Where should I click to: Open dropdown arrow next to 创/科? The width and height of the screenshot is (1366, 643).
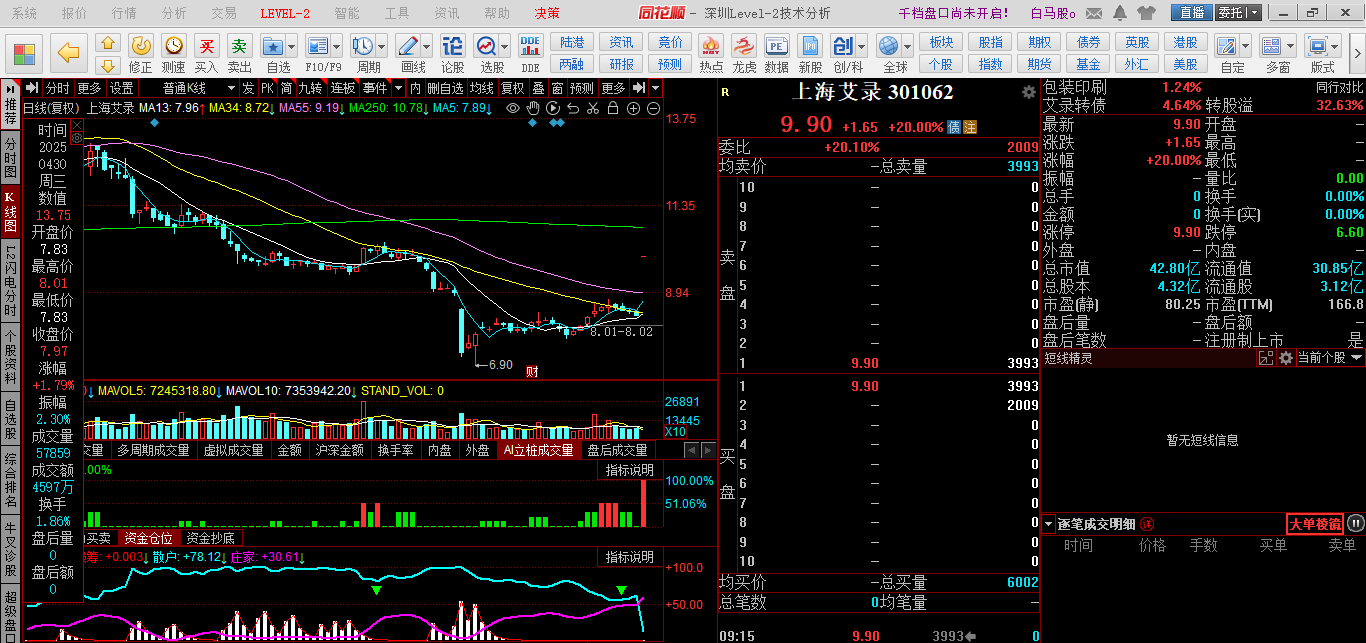861,46
